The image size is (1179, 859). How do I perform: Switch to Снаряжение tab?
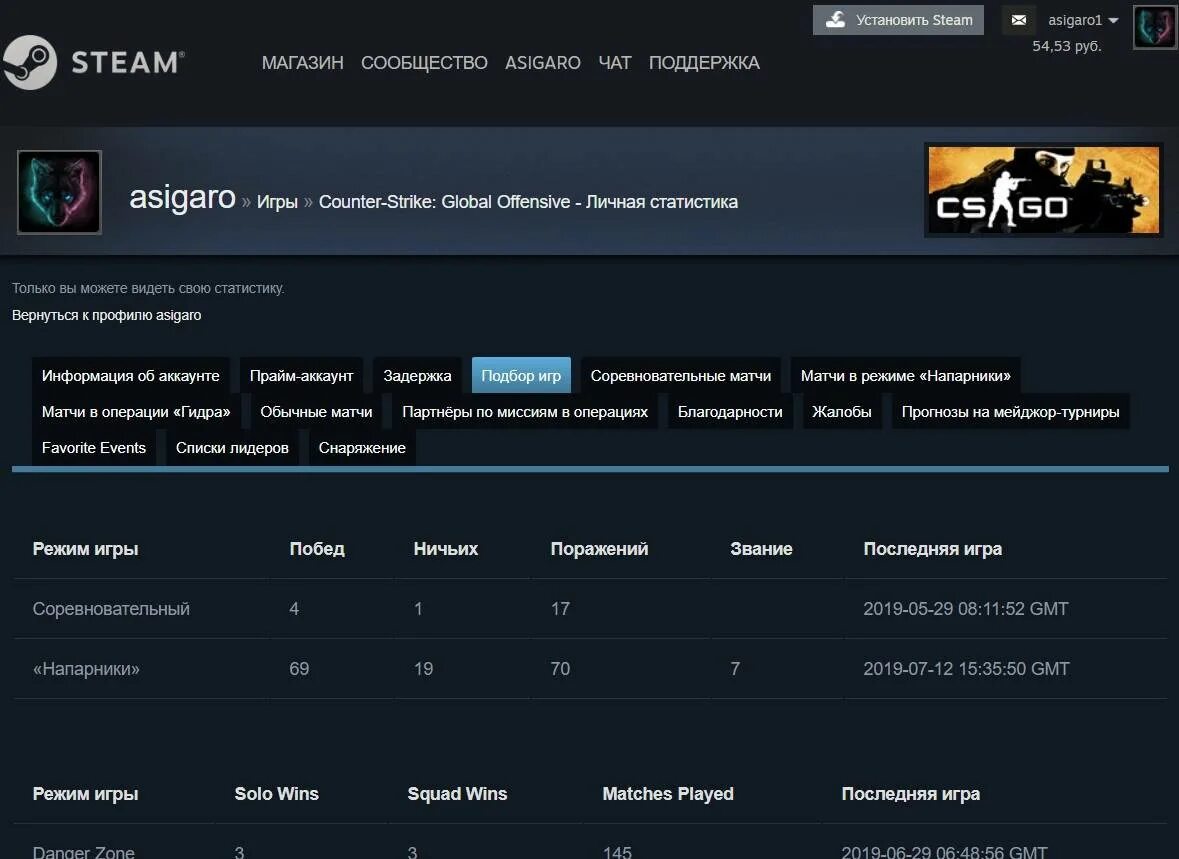[x=362, y=448]
